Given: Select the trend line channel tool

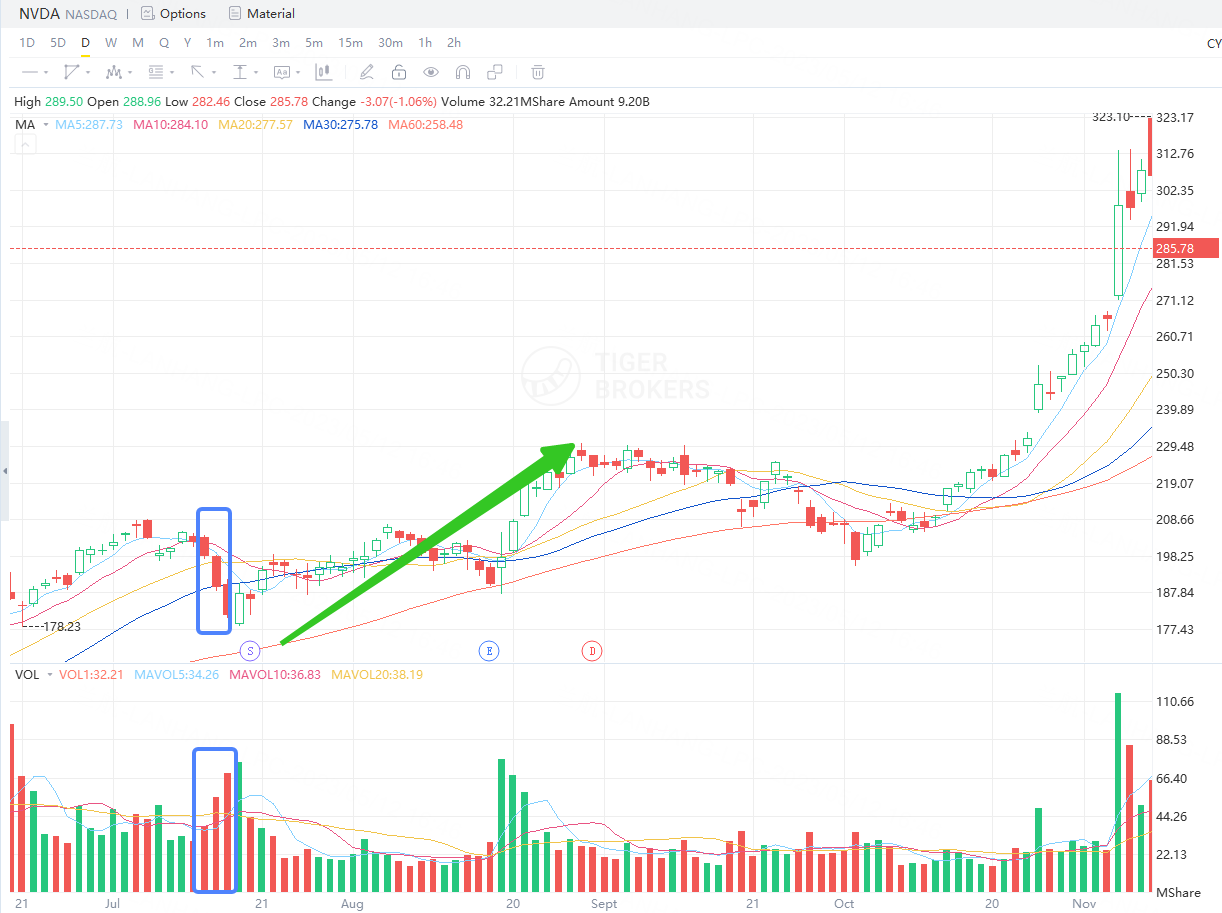Looking at the screenshot, I should 71,72.
